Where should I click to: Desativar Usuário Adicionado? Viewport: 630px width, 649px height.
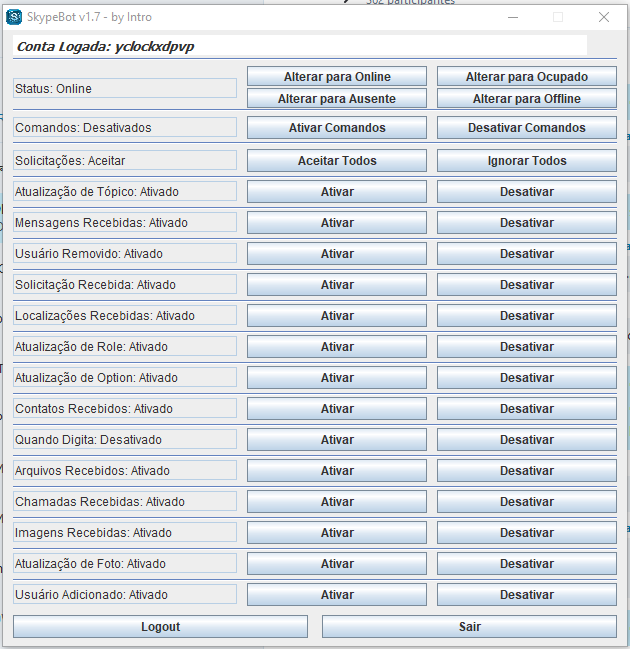tap(527, 595)
